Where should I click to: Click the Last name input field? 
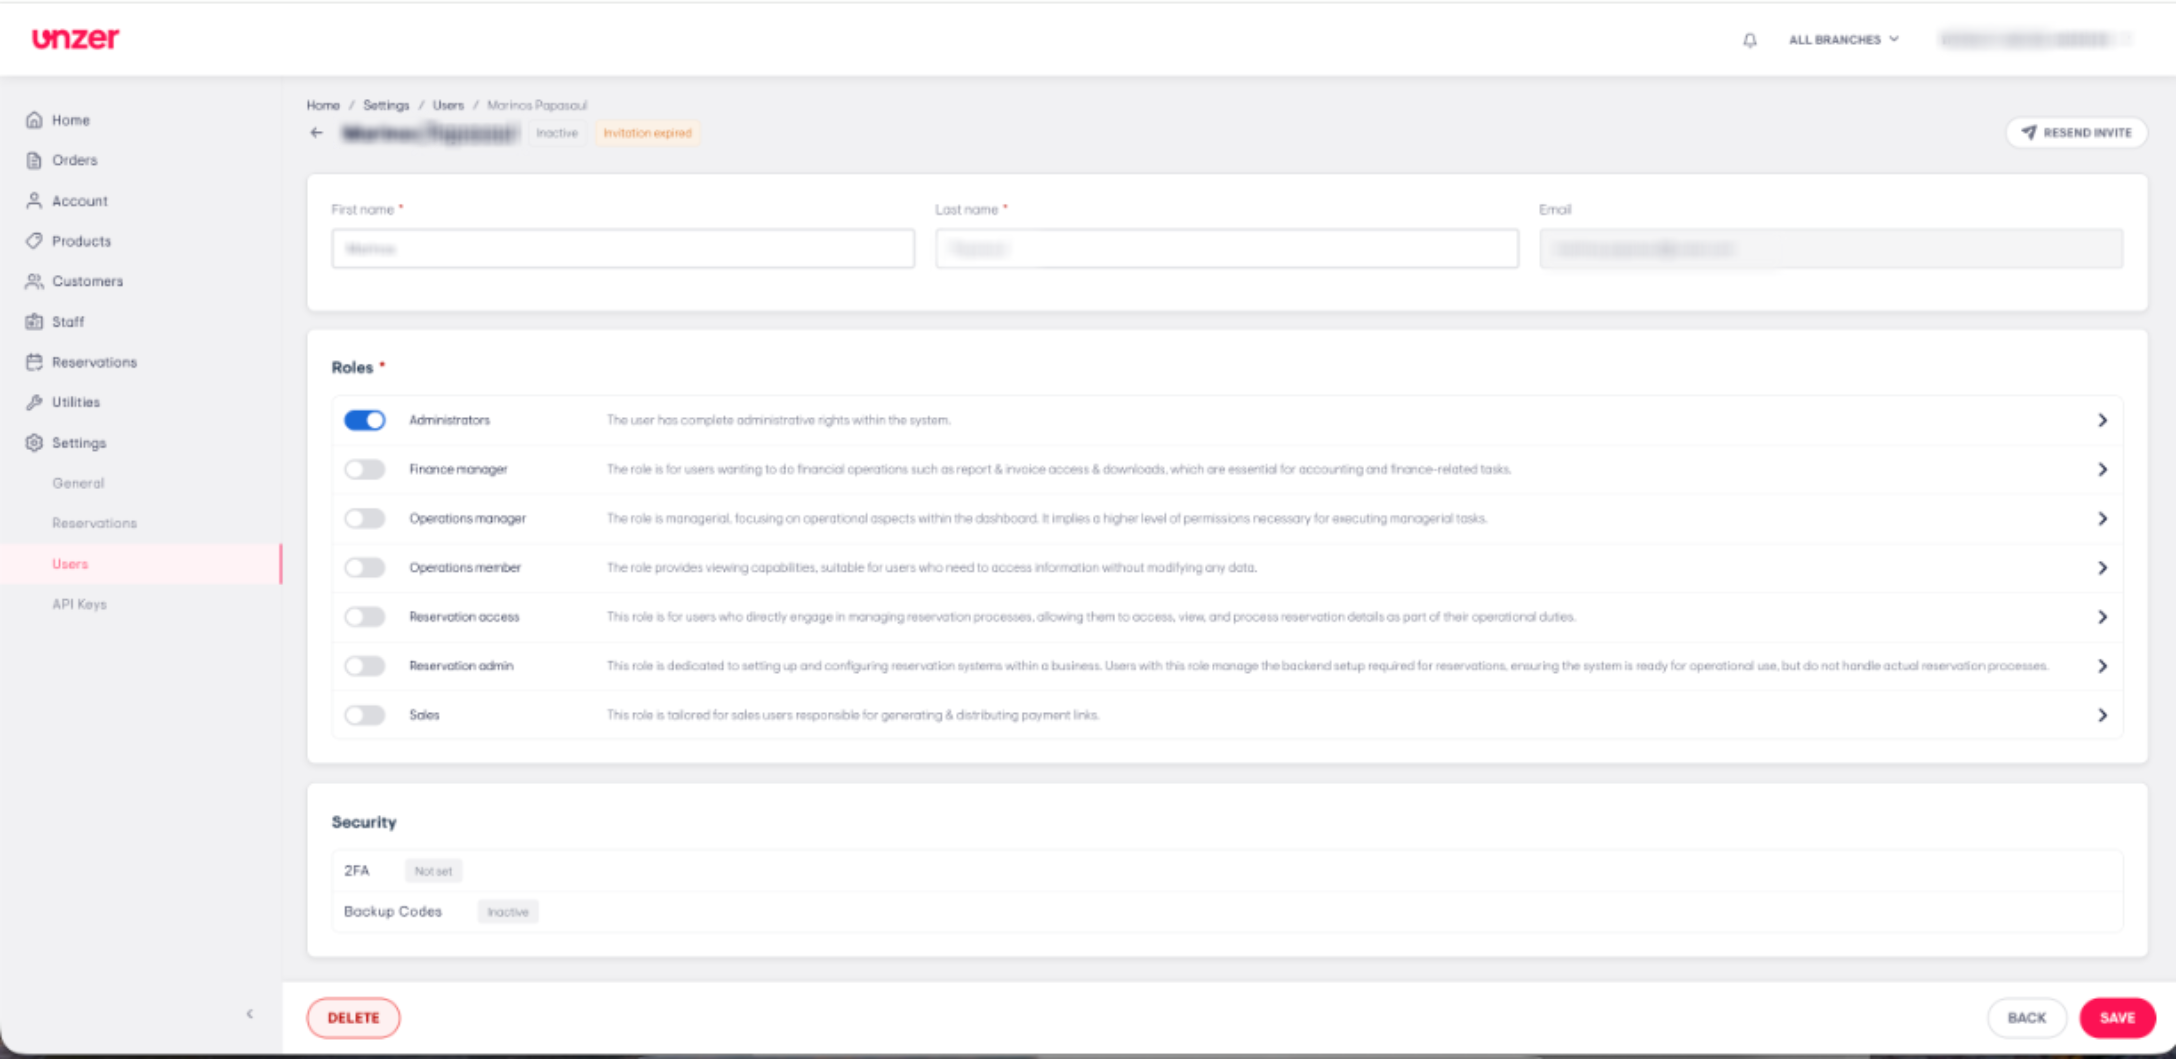pyautogui.click(x=1226, y=248)
